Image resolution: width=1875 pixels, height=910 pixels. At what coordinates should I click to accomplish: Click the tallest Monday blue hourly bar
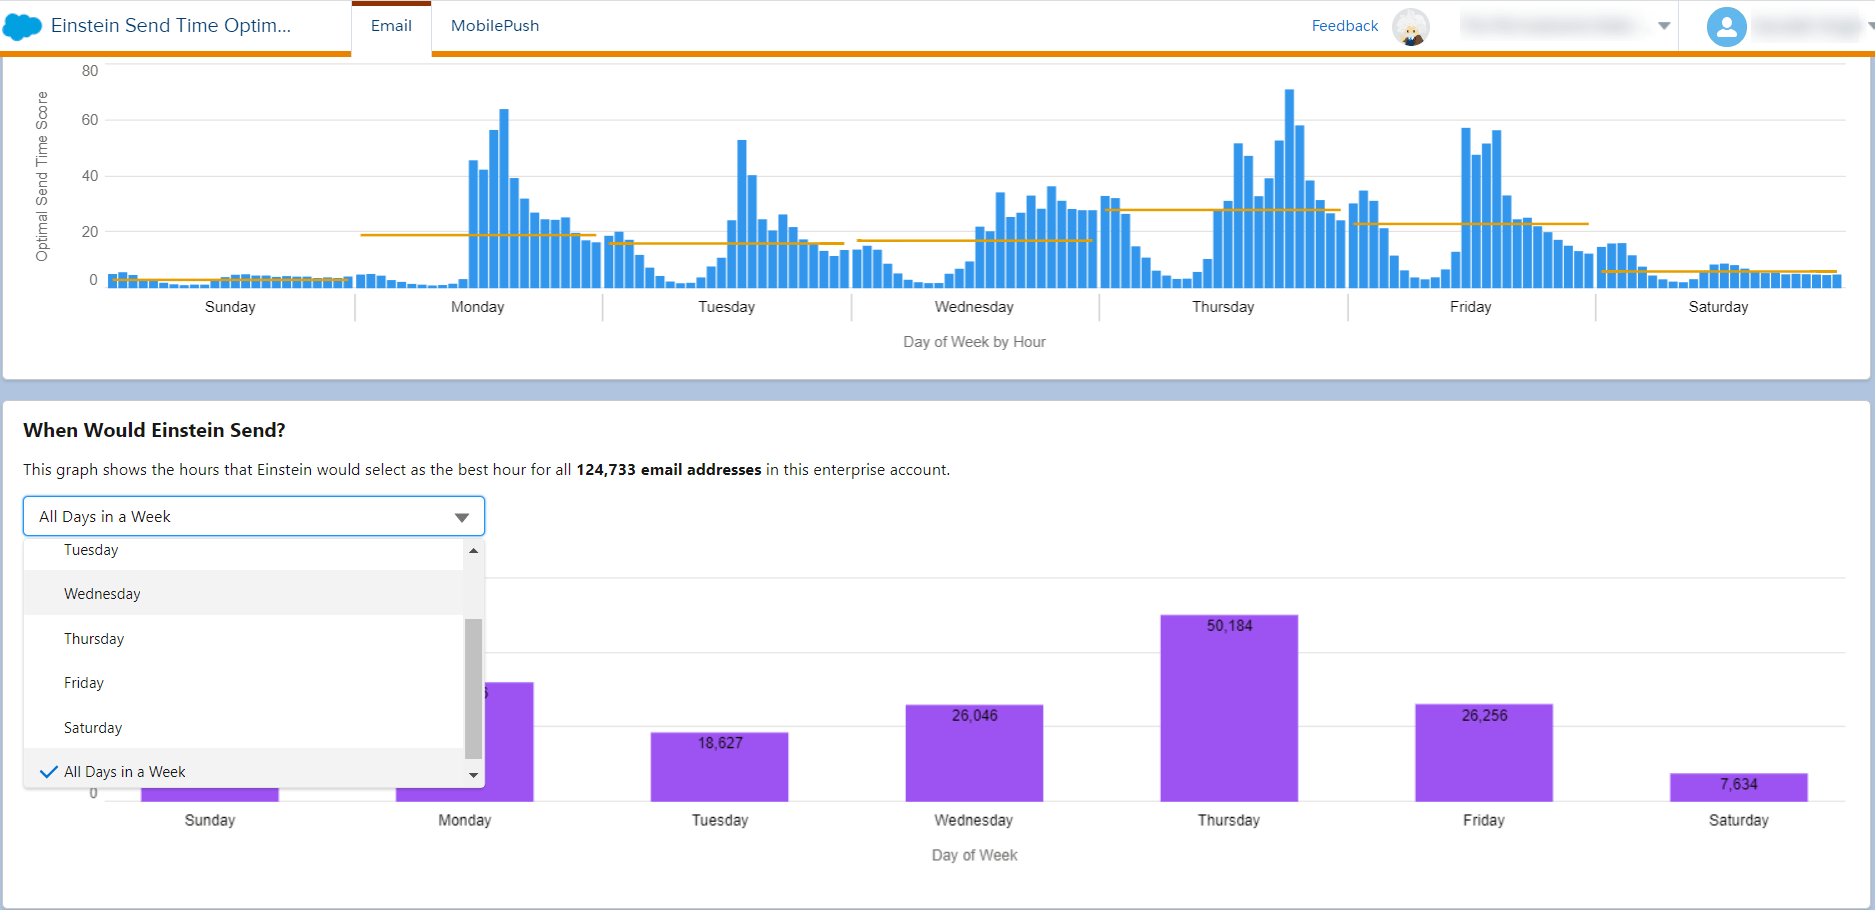tap(504, 199)
